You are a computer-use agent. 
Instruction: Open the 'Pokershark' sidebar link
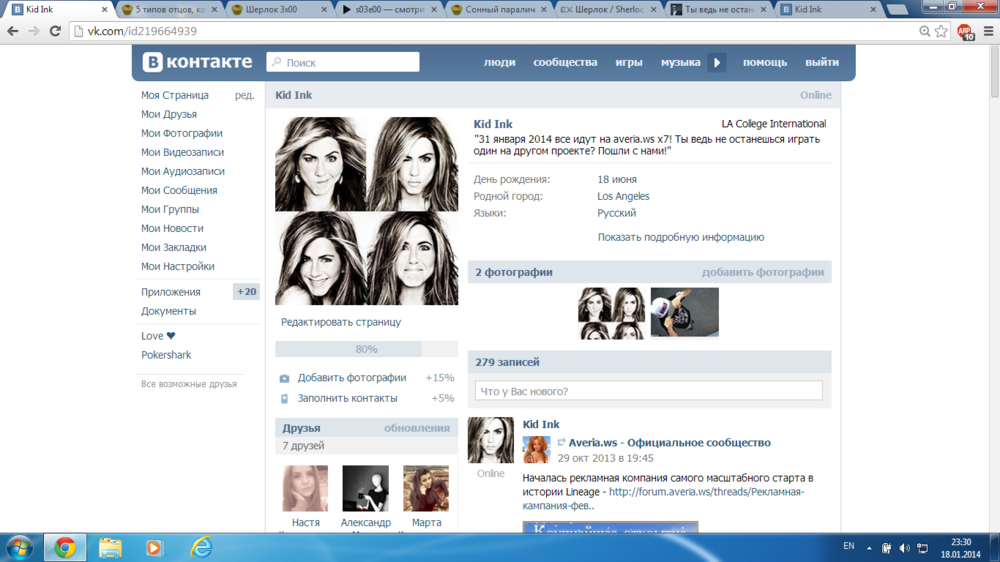tap(166, 355)
